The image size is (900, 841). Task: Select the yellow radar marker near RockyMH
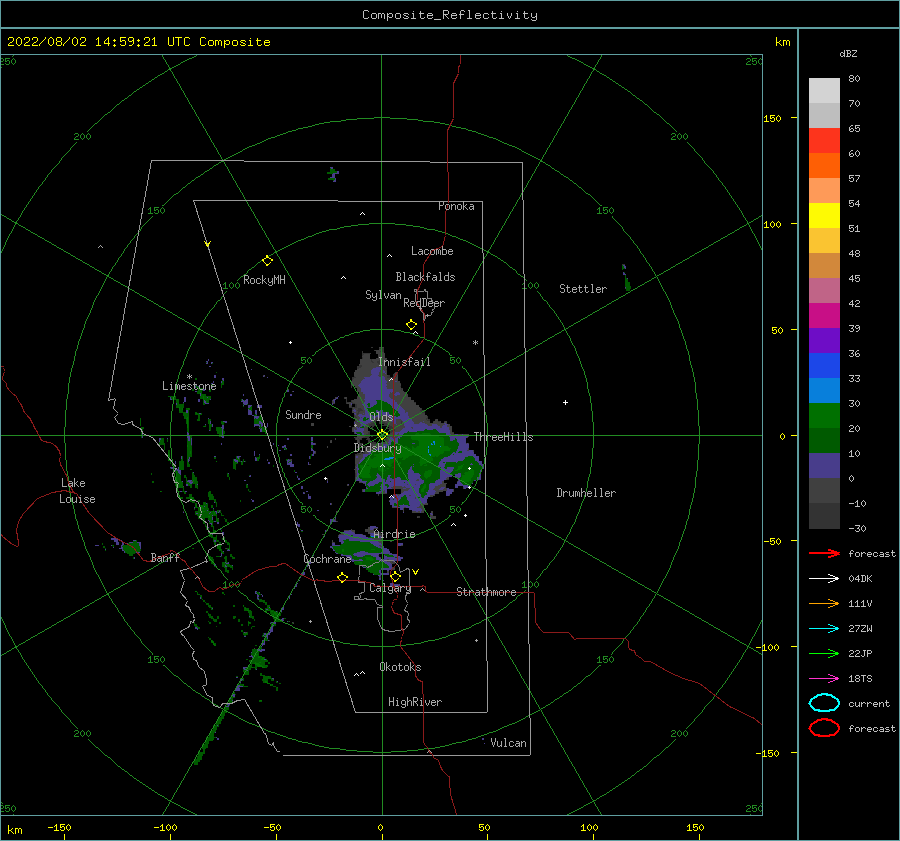(x=267, y=261)
